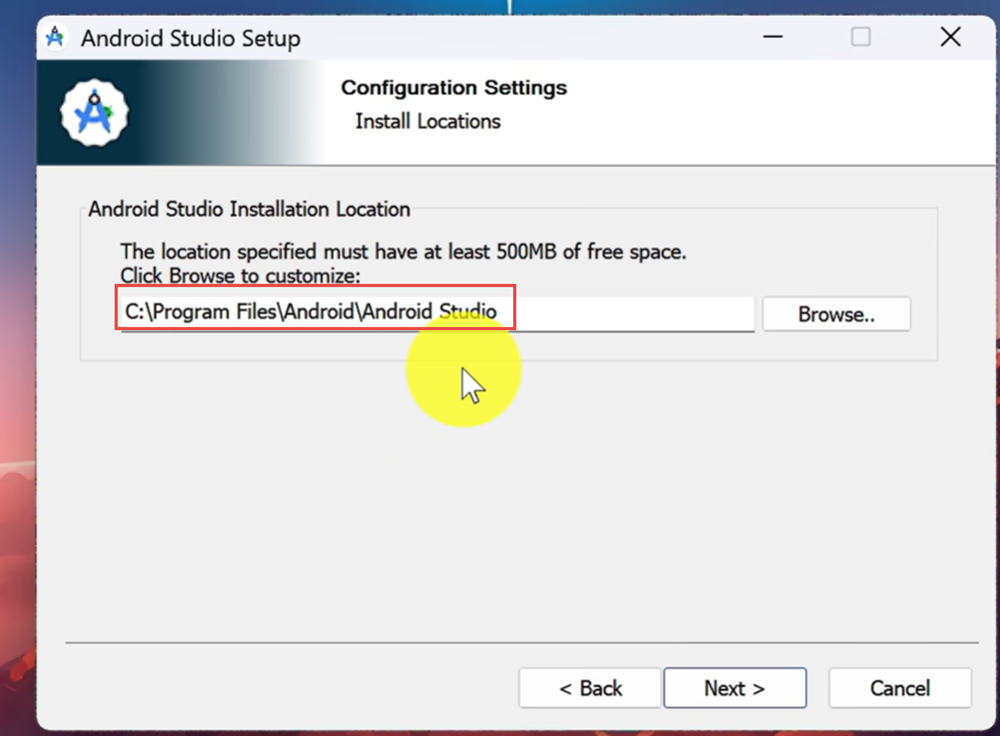Click the Configuration Settings heading

click(x=453, y=88)
